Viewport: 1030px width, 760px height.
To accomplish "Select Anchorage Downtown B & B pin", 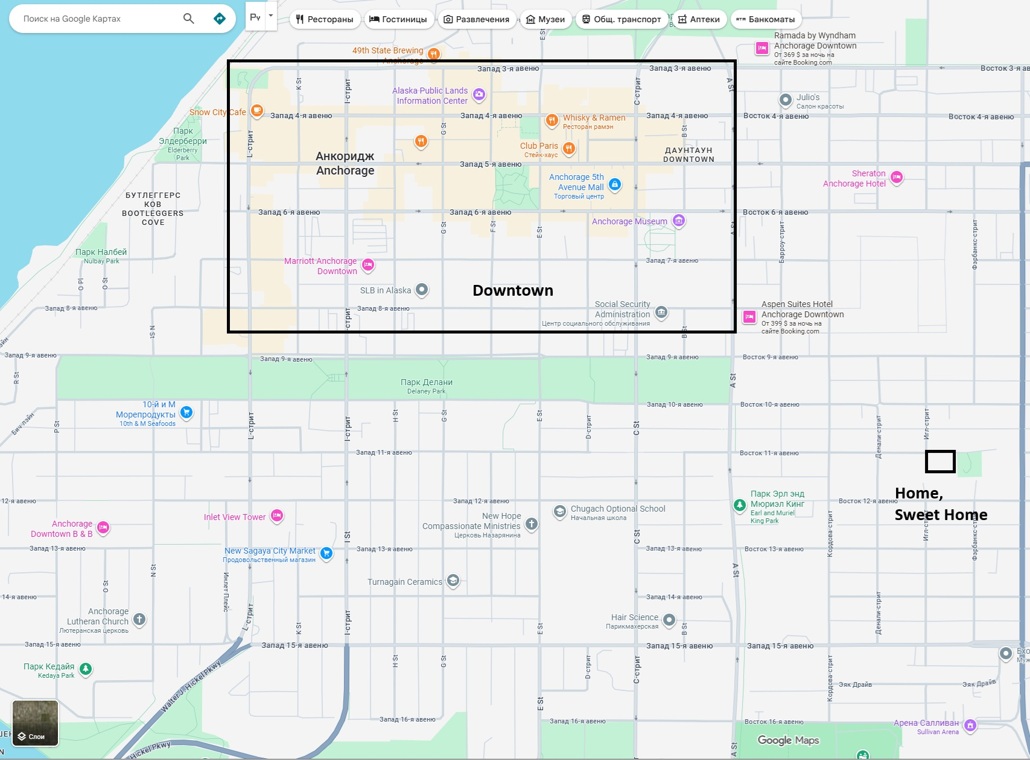I will tap(102, 527).
